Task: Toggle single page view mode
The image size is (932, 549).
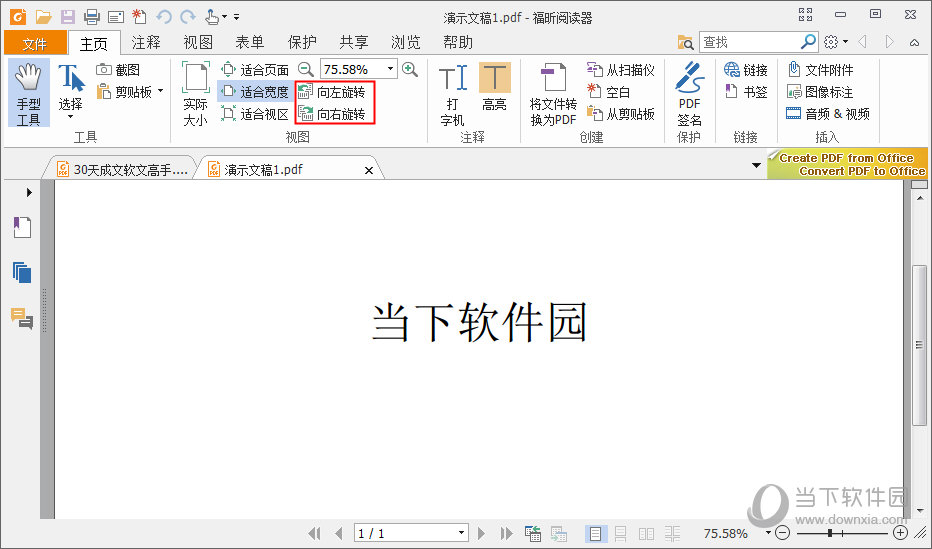Action: pos(595,534)
